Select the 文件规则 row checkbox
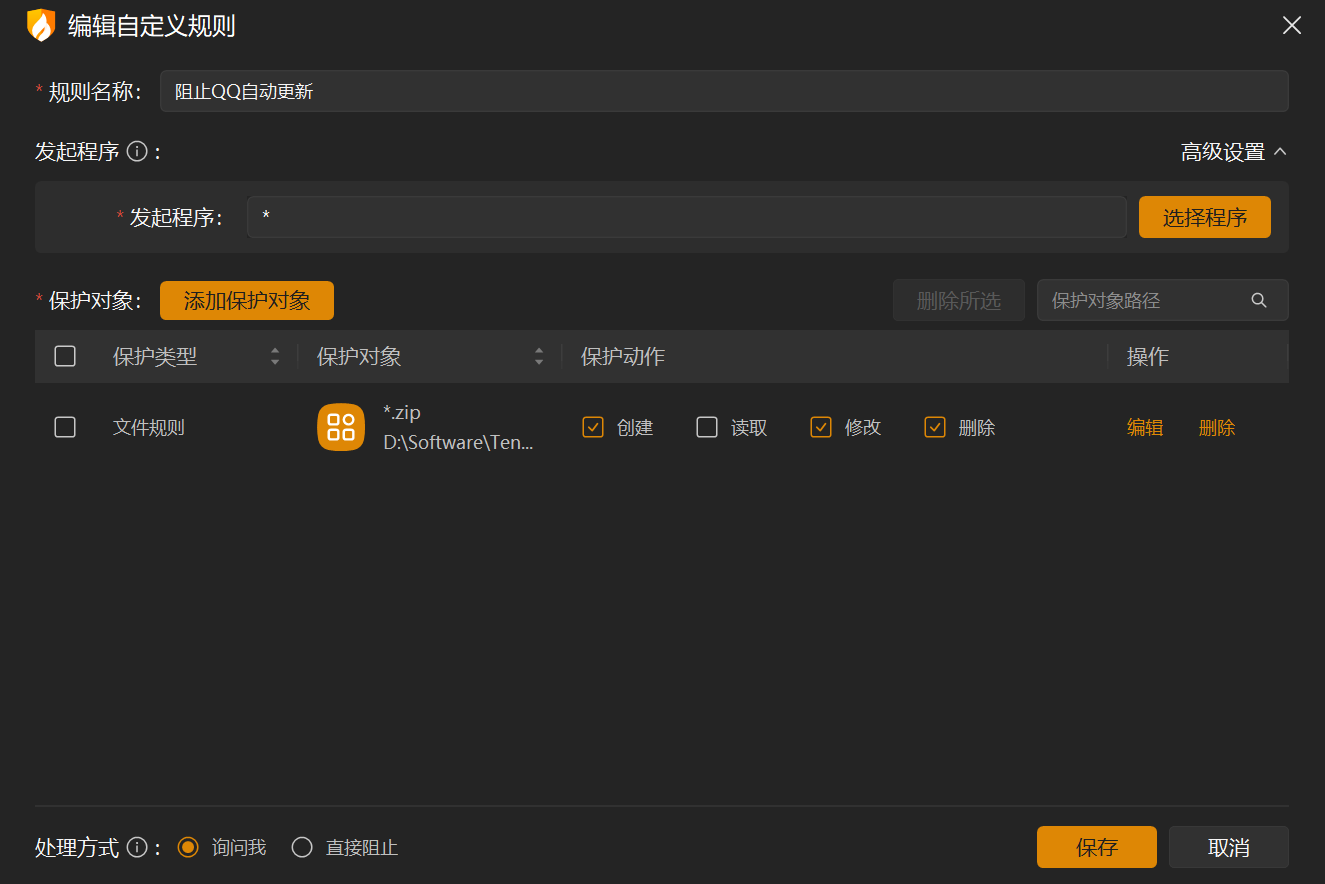Viewport: 1325px width, 884px height. pyautogui.click(x=65, y=428)
